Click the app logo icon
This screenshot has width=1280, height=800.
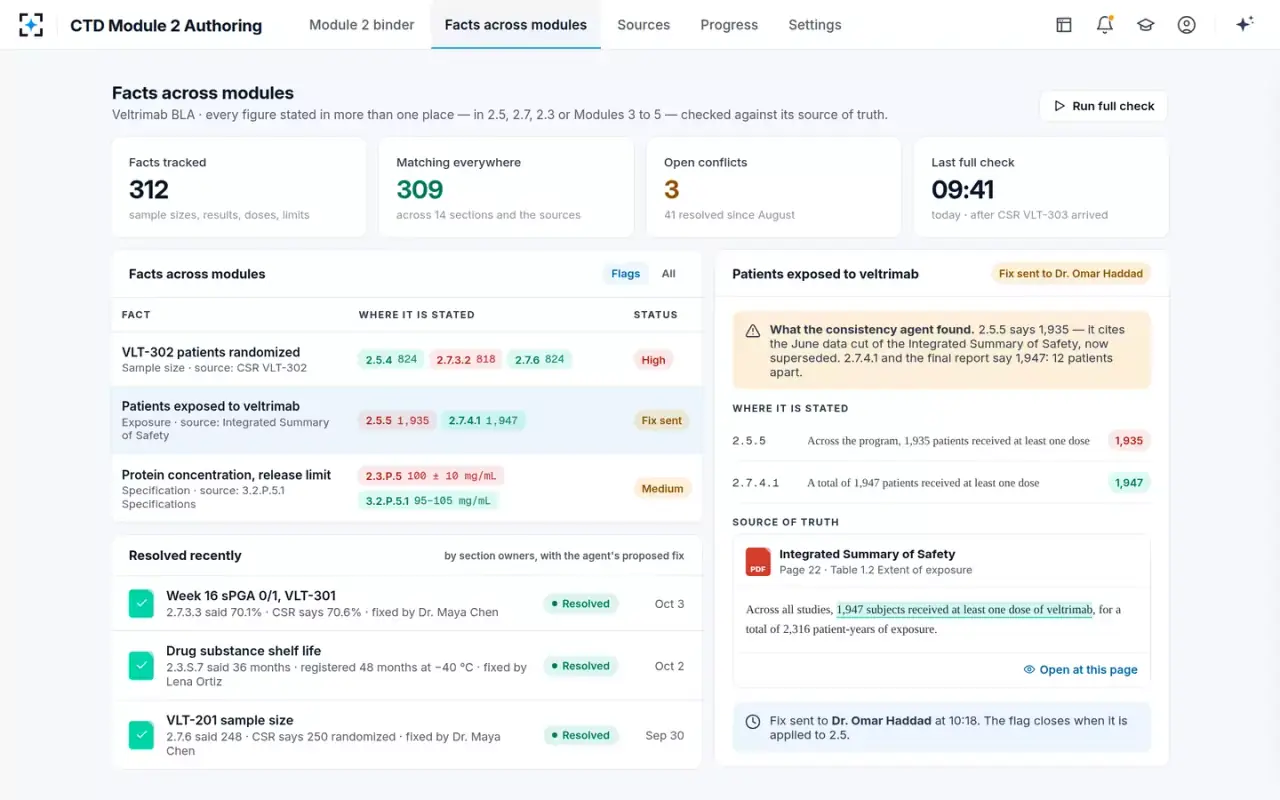point(31,25)
